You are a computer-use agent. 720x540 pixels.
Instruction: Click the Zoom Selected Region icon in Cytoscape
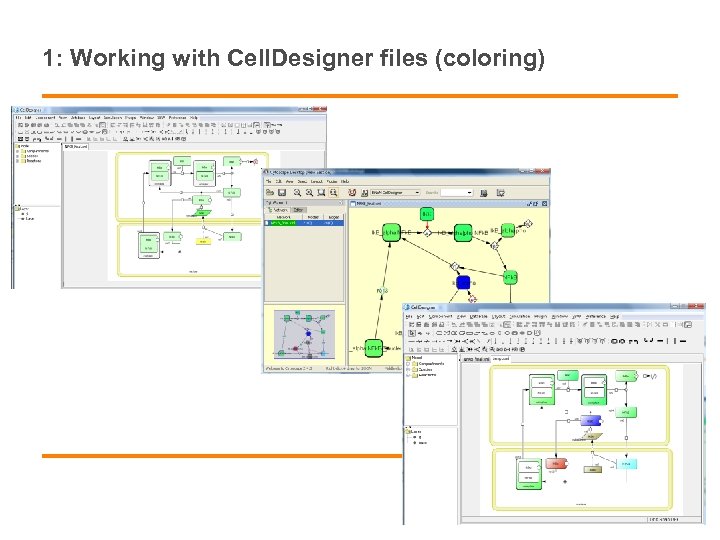pos(333,192)
